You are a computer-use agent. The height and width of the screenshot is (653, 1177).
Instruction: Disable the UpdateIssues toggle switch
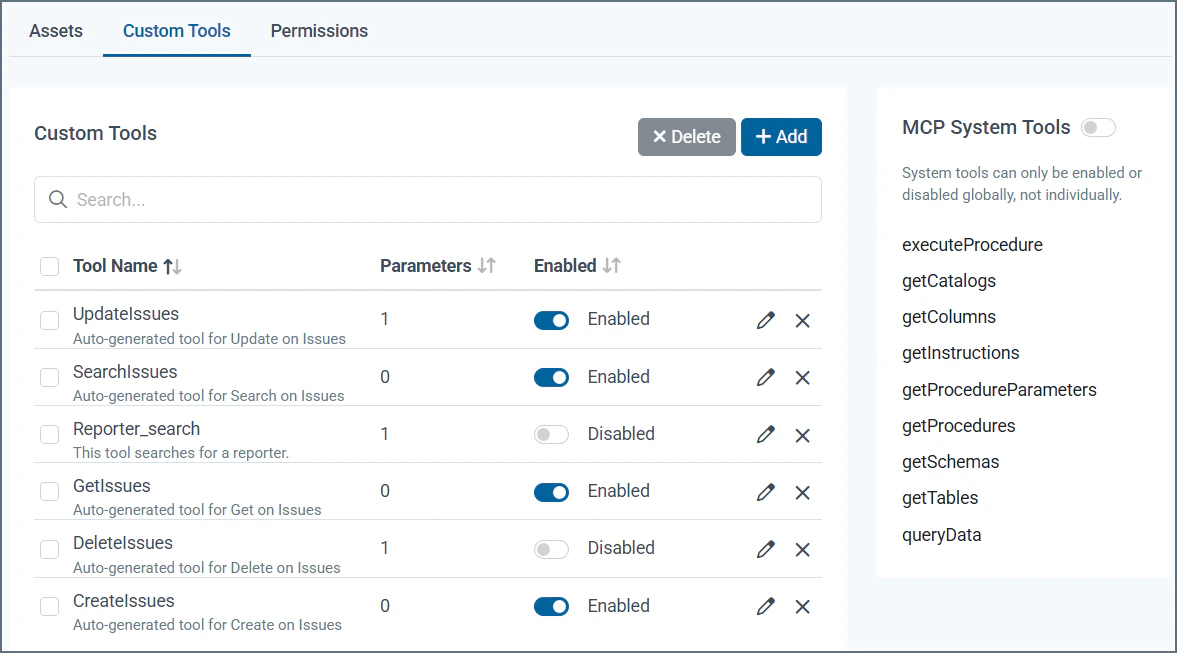pyautogui.click(x=551, y=320)
